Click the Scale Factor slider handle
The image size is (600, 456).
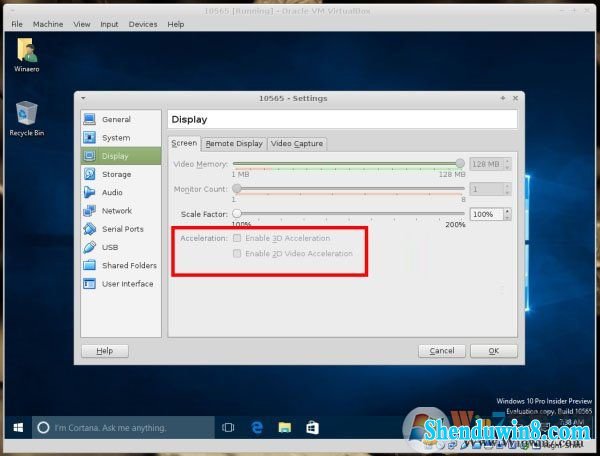pos(237,213)
